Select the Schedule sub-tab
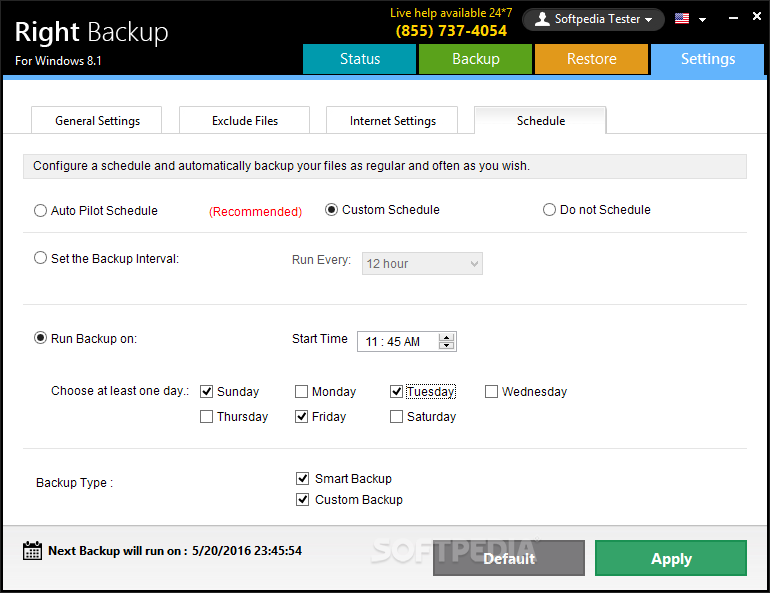The height and width of the screenshot is (593, 770). pos(540,120)
